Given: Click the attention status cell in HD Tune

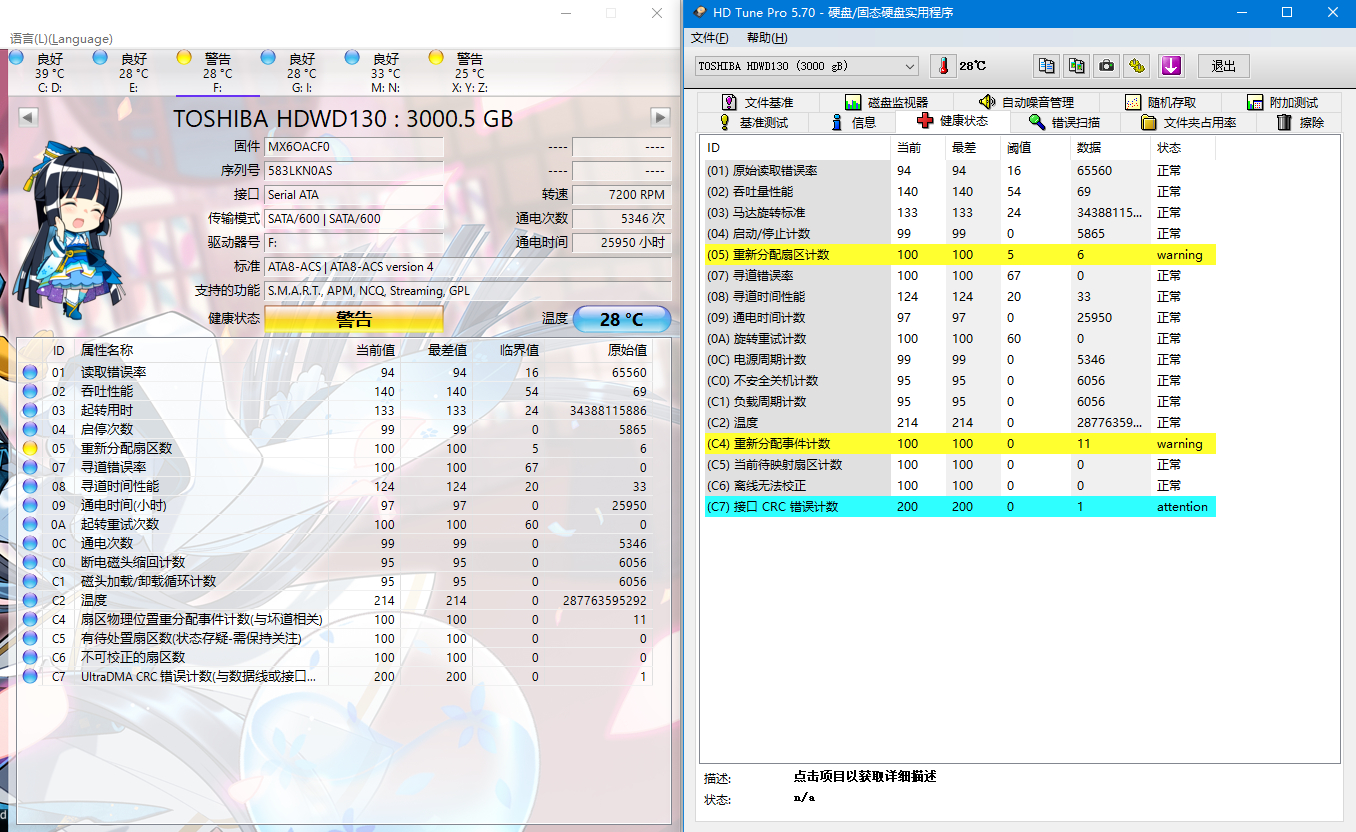Looking at the screenshot, I should pos(1182,507).
